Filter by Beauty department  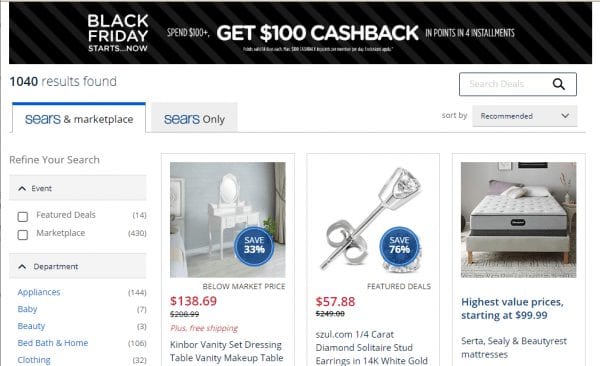[31, 326]
